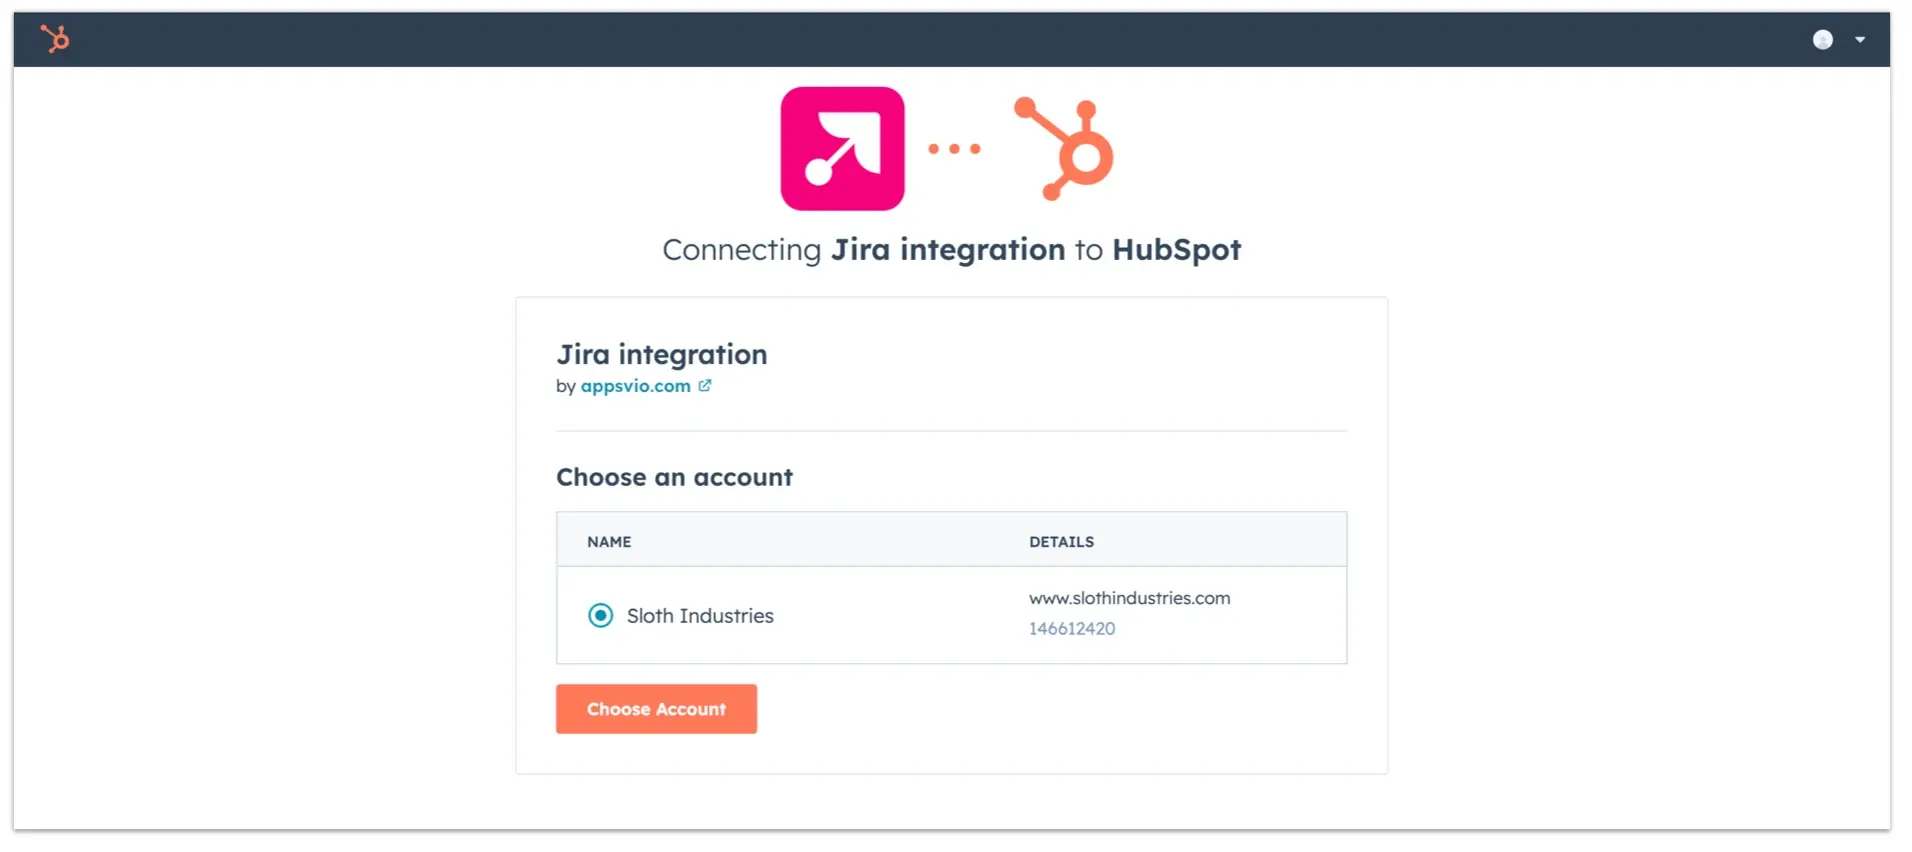Screen dimensions: 1912x852
Task: Select the Sloth Industries account row
Action: click(x=700, y=615)
